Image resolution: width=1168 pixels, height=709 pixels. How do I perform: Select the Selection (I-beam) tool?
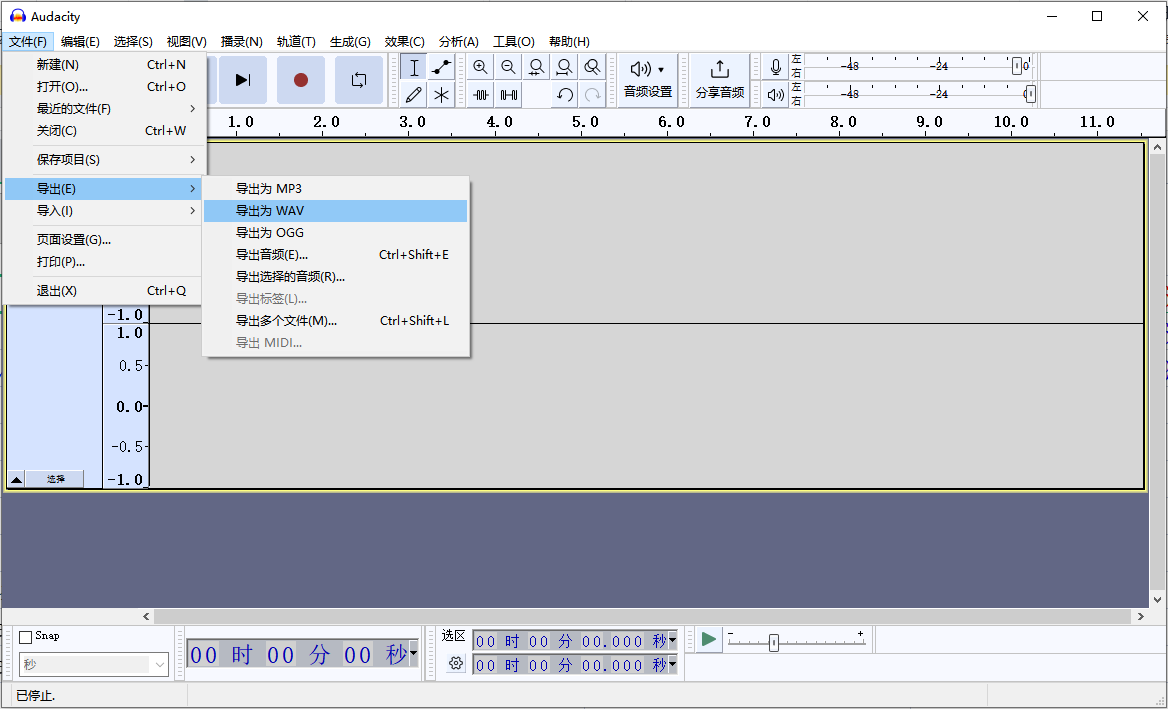click(413, 67)
